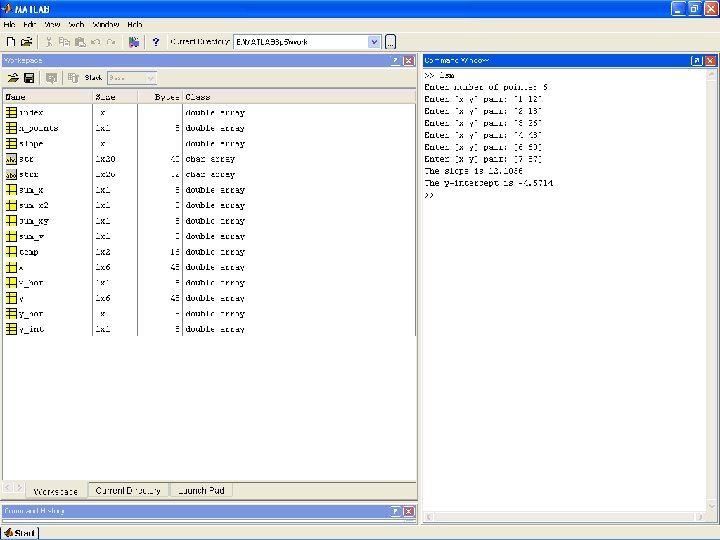
Task: Open the Edit menu
Action: [x=30, y=24]
